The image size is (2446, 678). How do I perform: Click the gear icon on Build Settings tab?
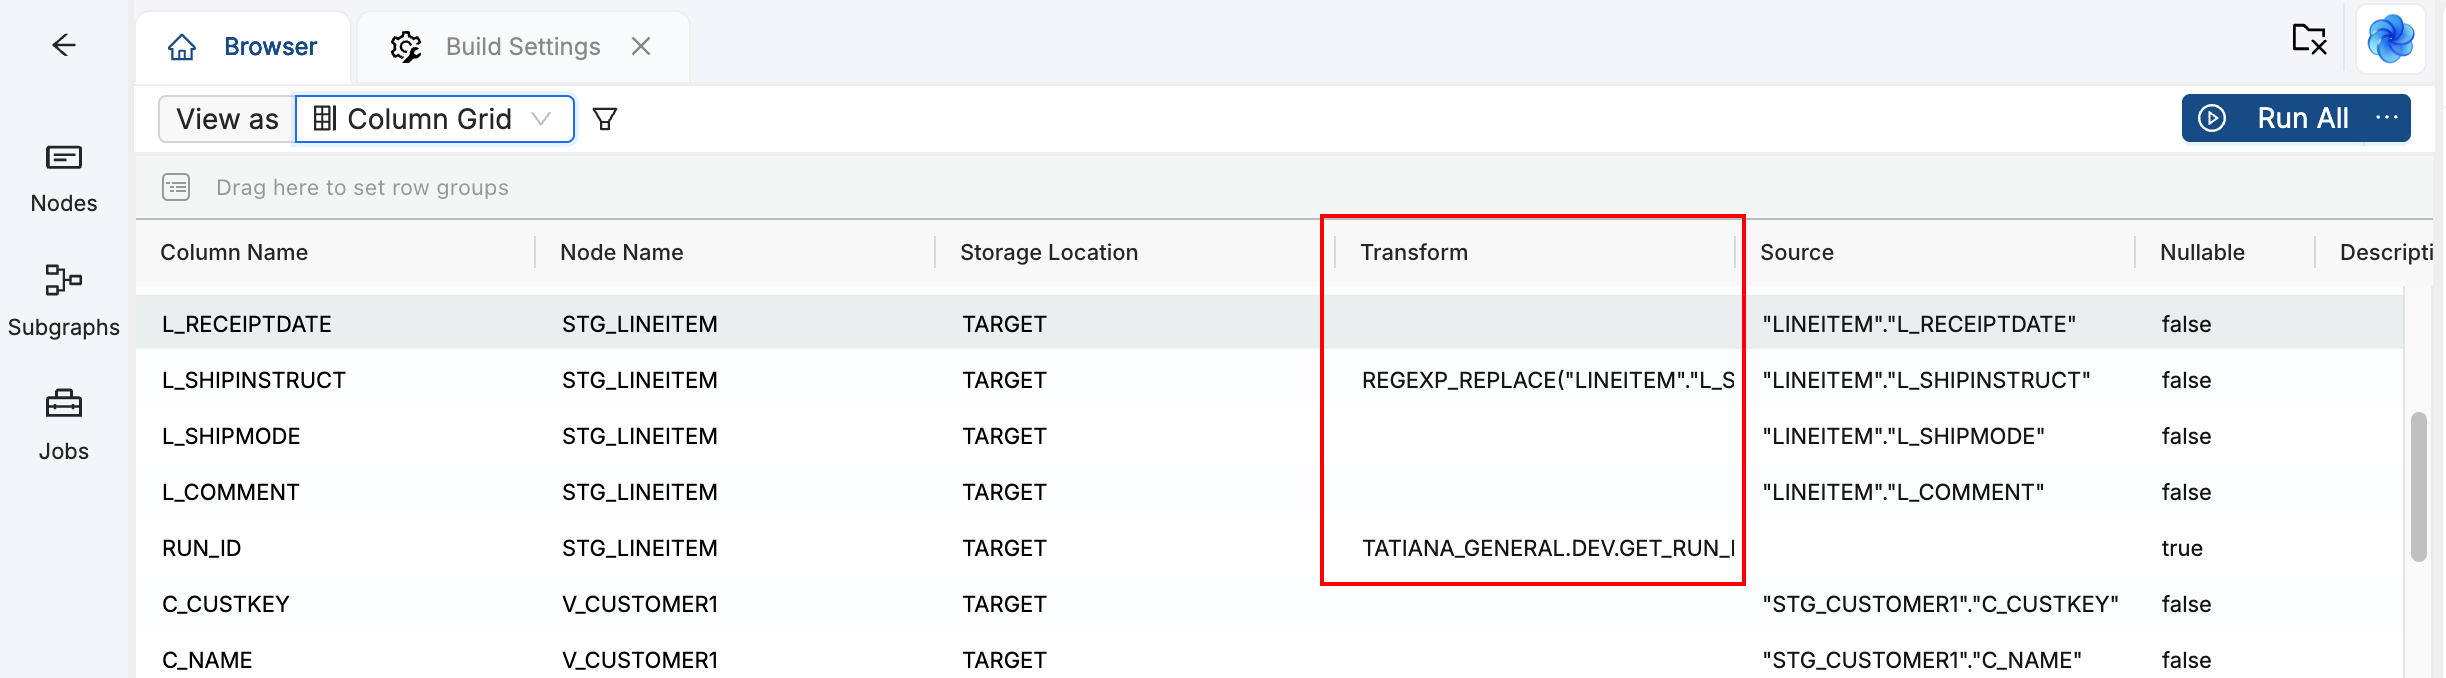tap(405, 46)
